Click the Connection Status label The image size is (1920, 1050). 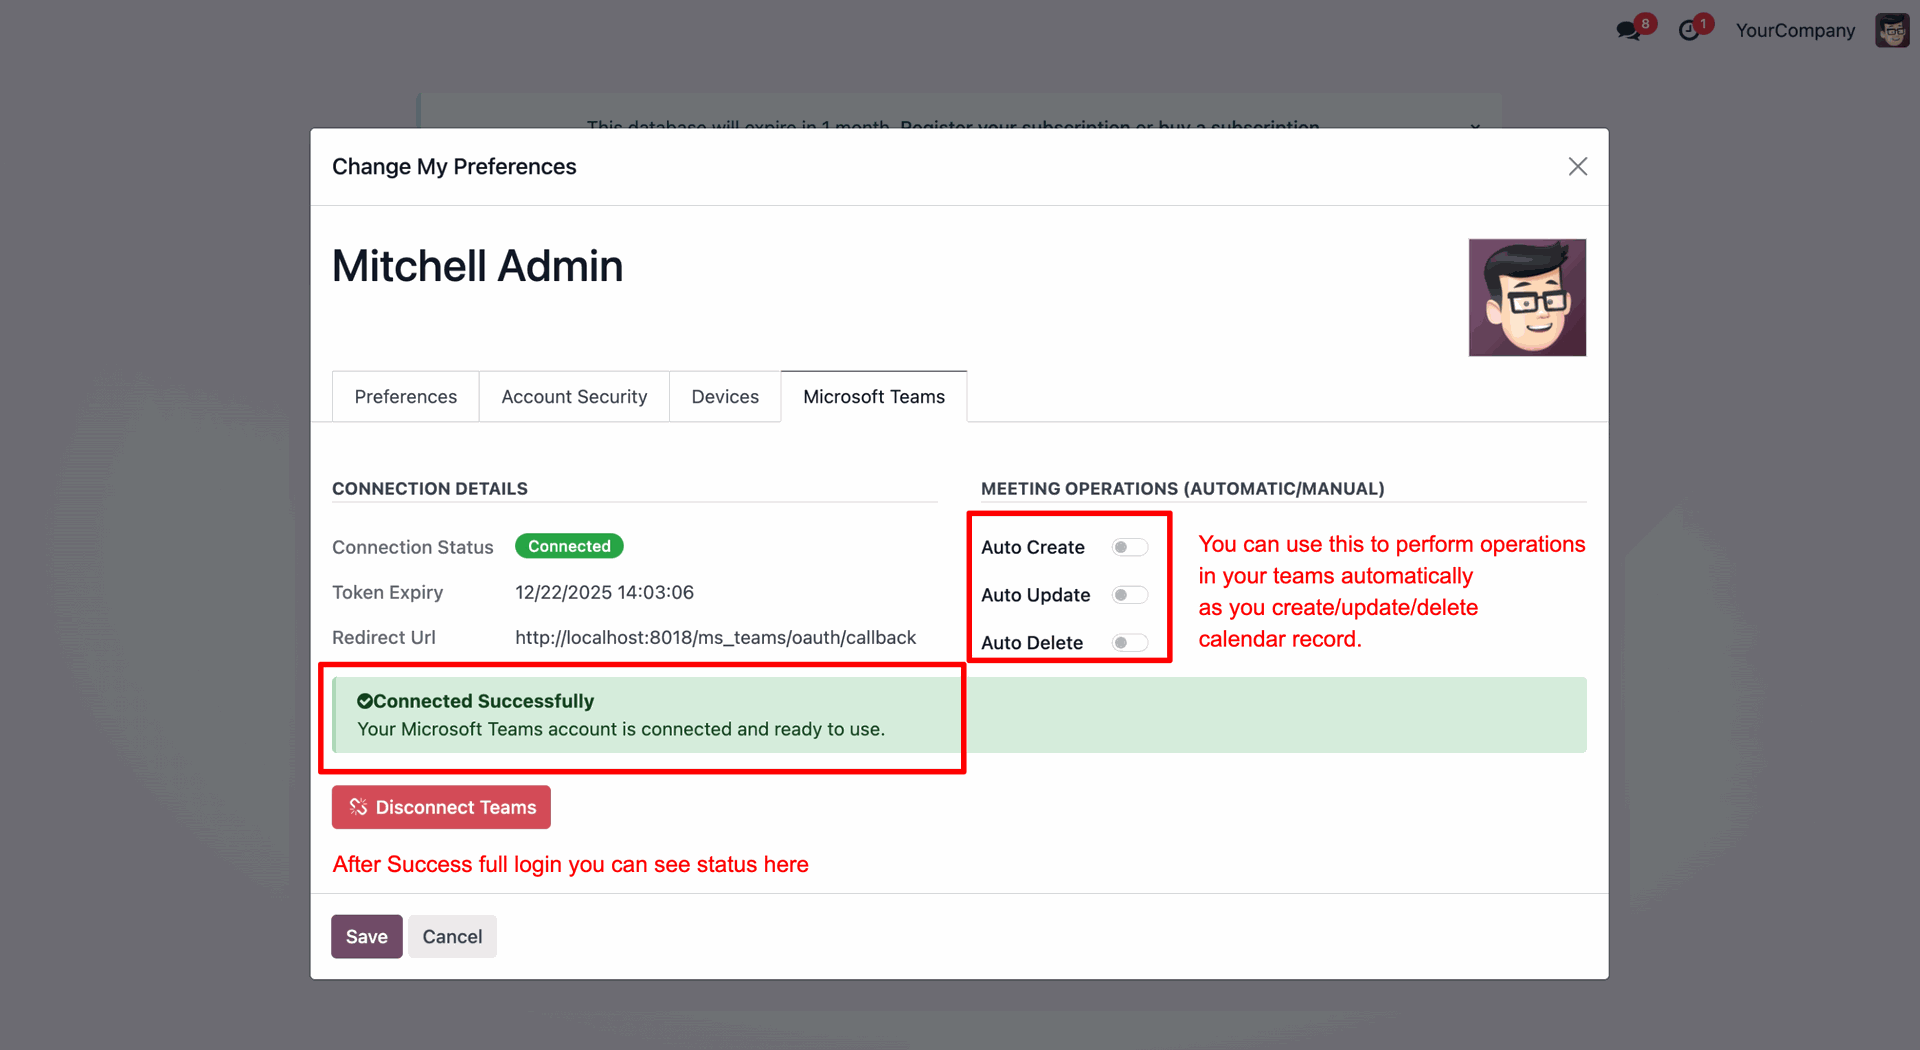(x=413, y=547)
